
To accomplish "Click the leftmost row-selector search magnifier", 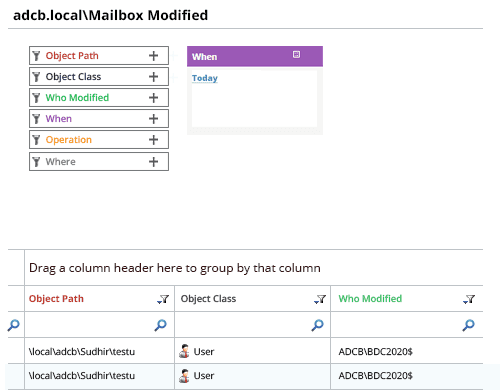I will (x=14, y=325).
